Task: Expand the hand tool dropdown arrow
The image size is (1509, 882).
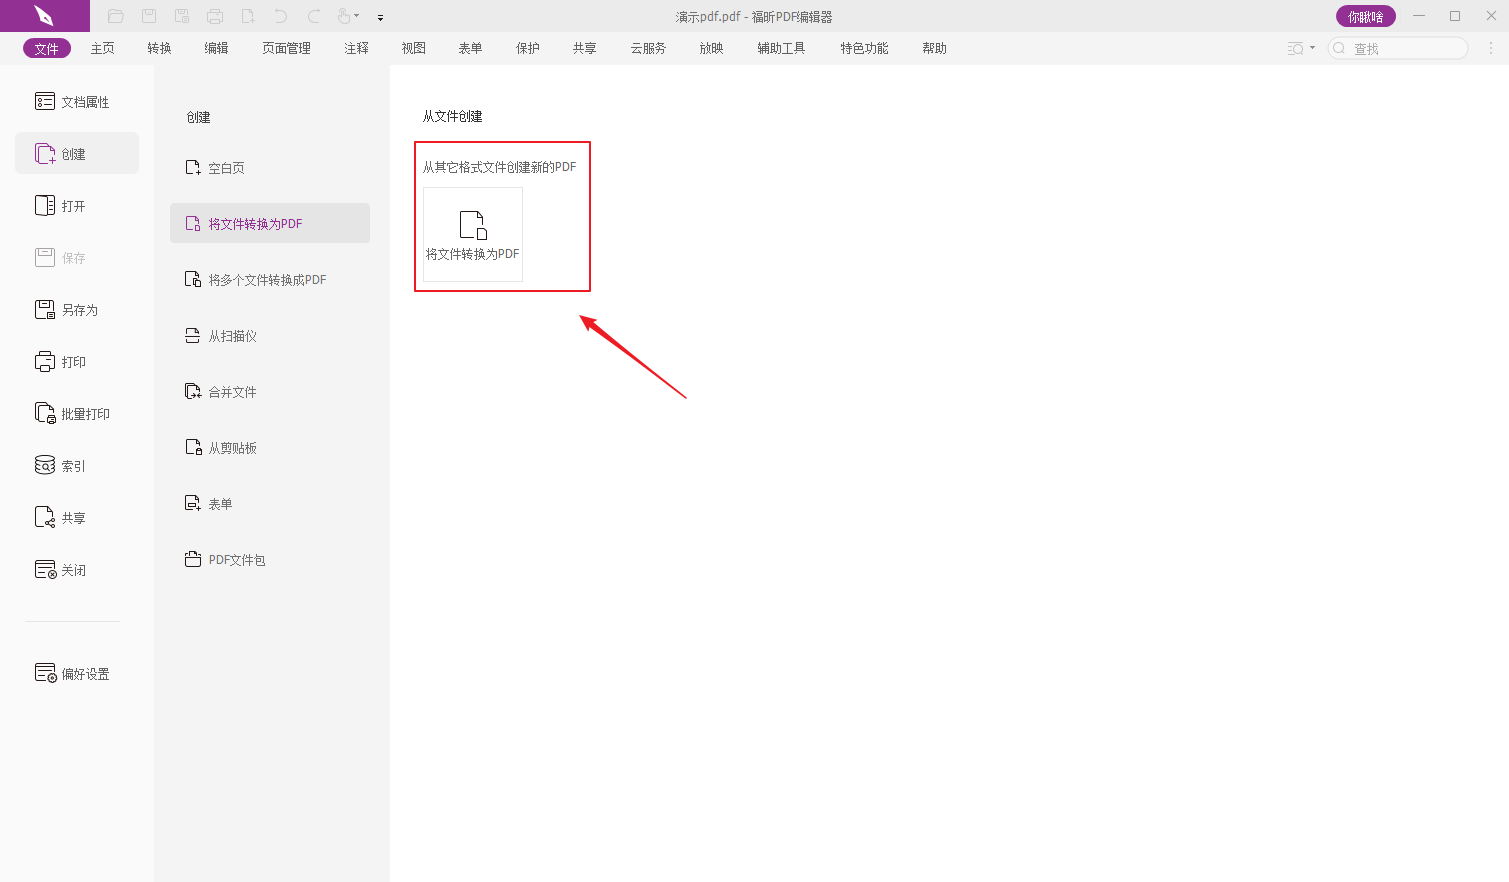Action: [357, 16]
